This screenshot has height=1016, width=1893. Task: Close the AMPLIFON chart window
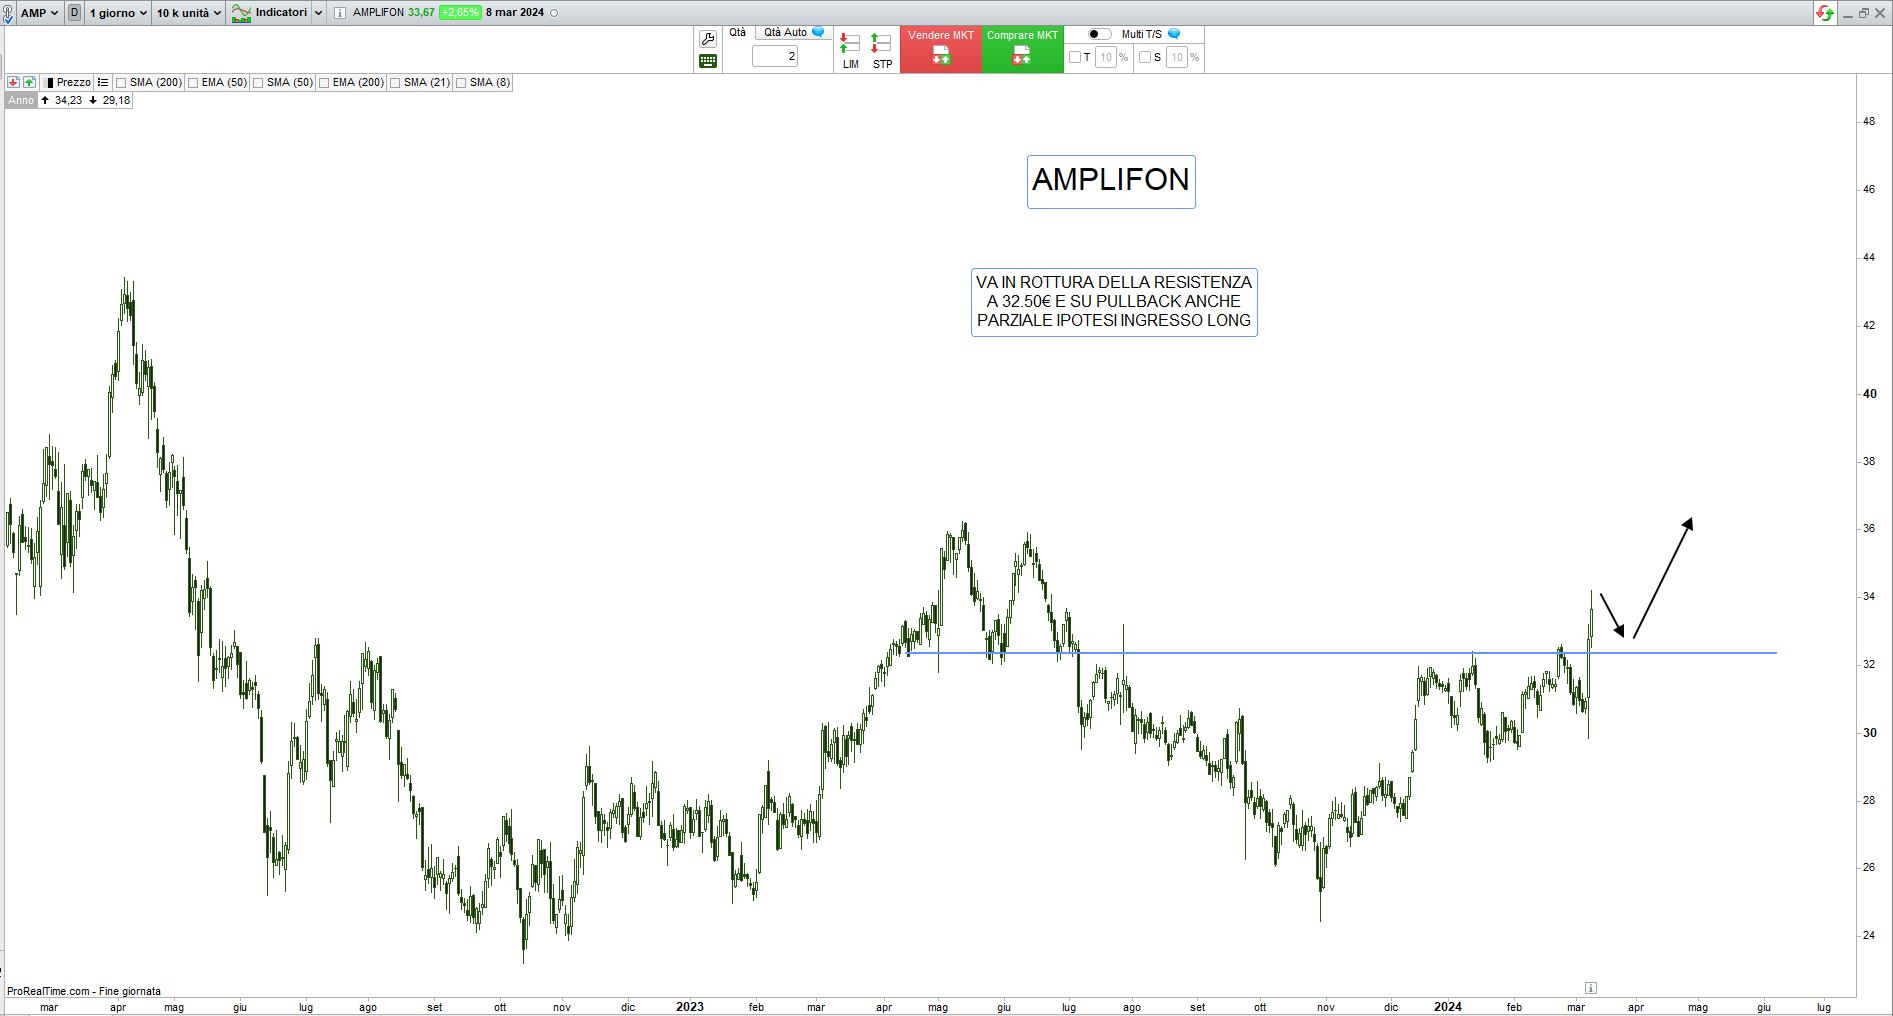pyautogui.click(x=1879, y=13)
